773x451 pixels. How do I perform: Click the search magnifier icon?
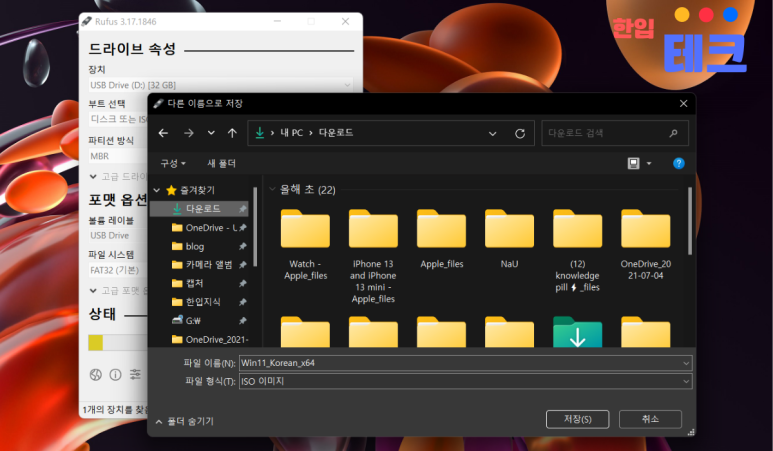pos(673,133)
